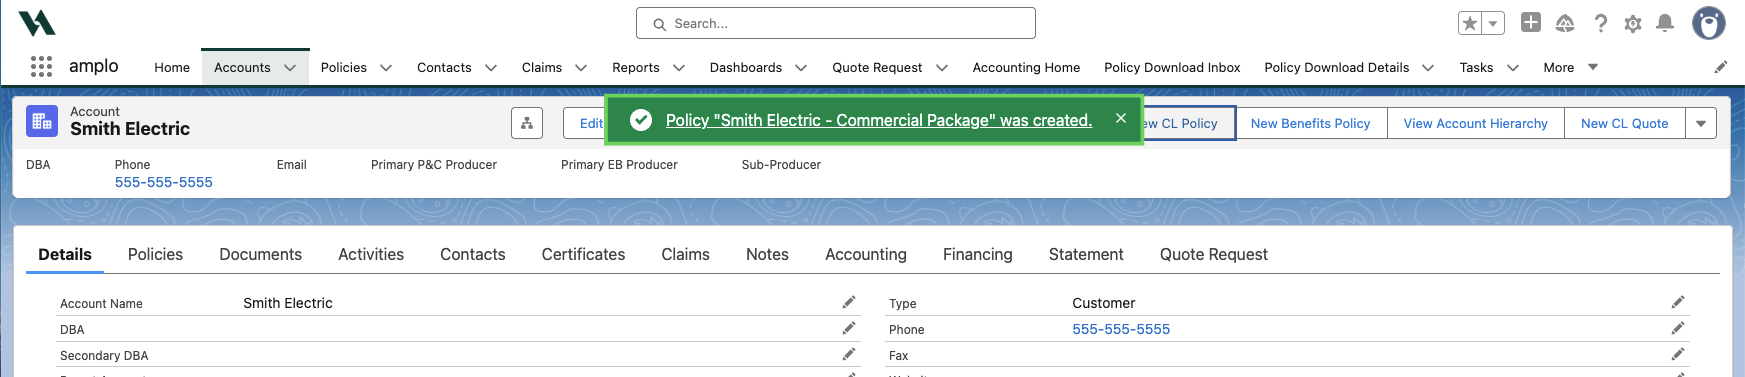Switch to the Statement tab
1745x377 pixels.
click(x=1086, y=254)
